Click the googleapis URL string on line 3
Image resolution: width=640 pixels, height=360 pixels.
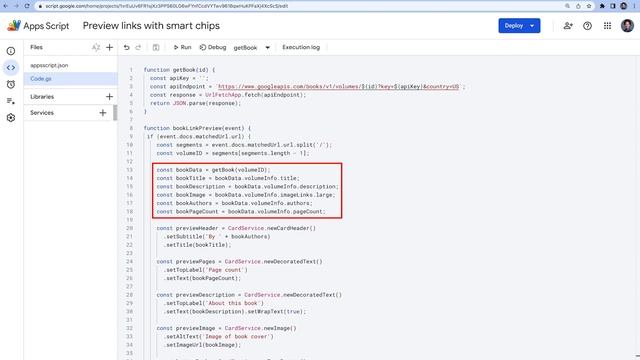pos(339,87)
